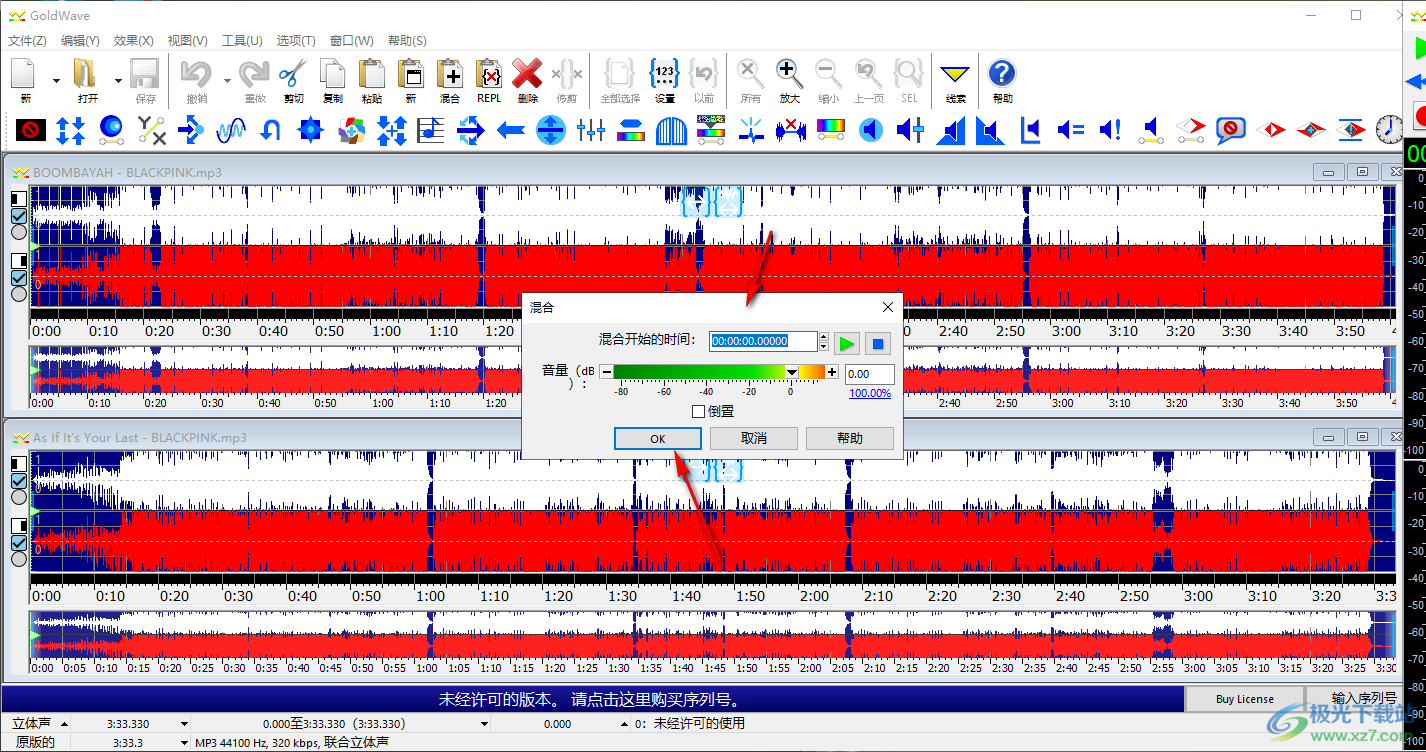
Task: Open the 文件(Z) menu
Action: coord(27,41)
